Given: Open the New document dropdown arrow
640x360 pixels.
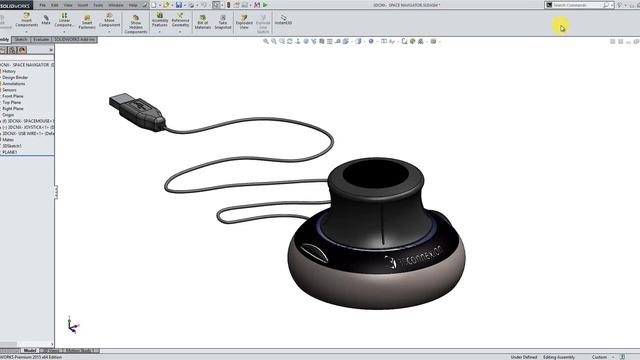Looking at the screenshot, I should (159, 5).
